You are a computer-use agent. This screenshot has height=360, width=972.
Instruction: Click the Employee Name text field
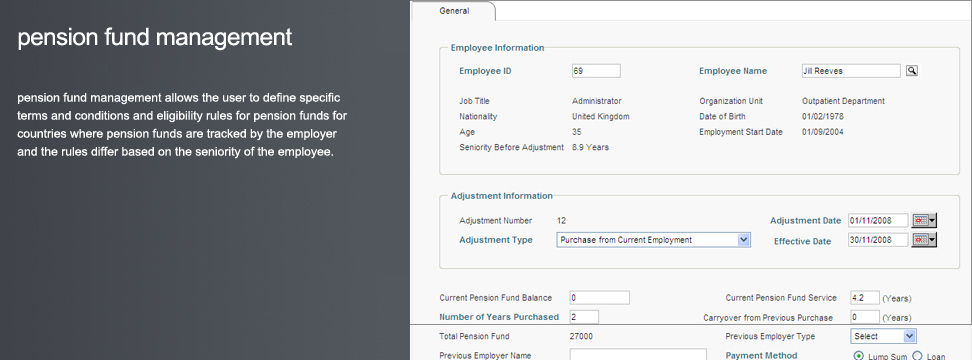[850, 71]
